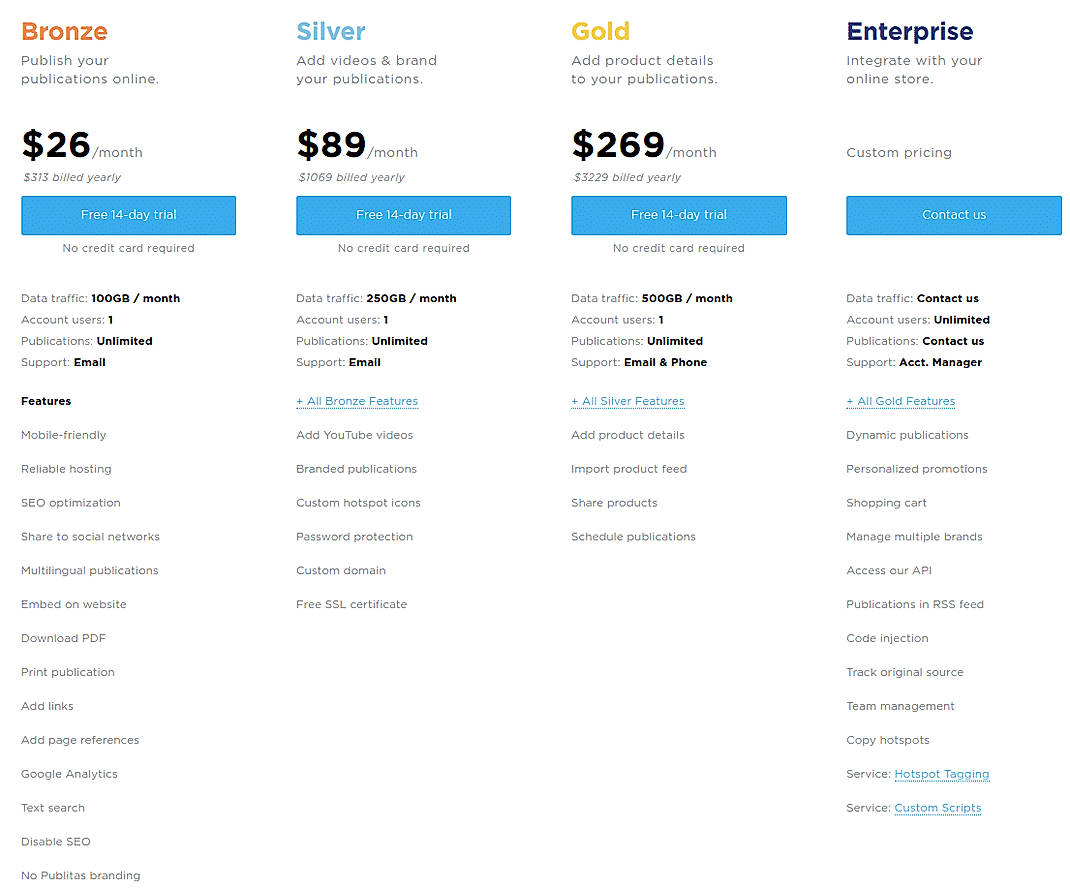The height and width of the screenshot is (892, 1070).
Task: Click the Shopping cart feature under Enterprise
Action: tap(886, 503)
